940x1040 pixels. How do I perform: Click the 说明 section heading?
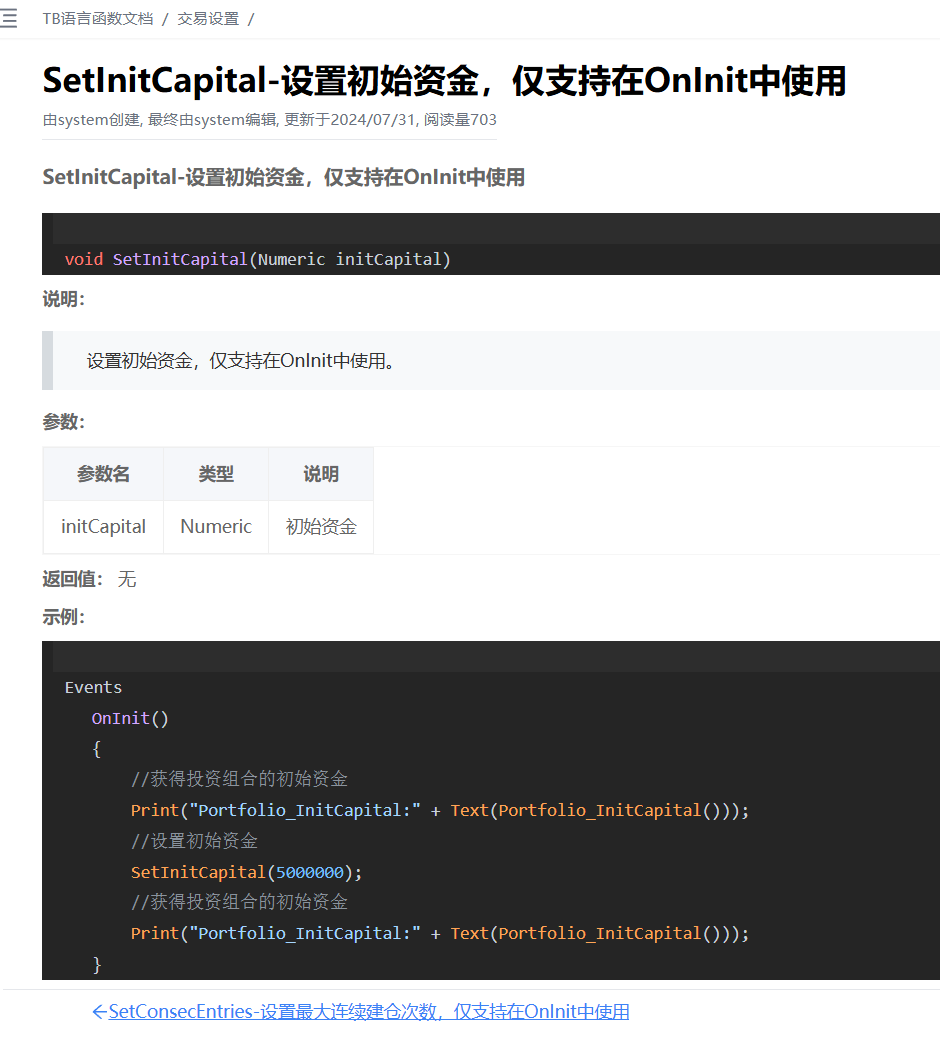pyautogui.click(x=63, y=300)
